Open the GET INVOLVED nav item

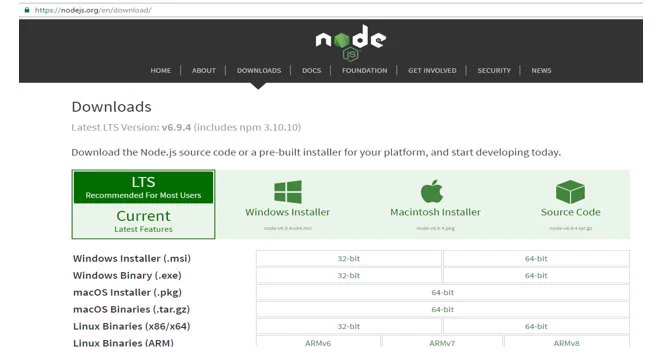pyautogui.click(x=432, y=70)
